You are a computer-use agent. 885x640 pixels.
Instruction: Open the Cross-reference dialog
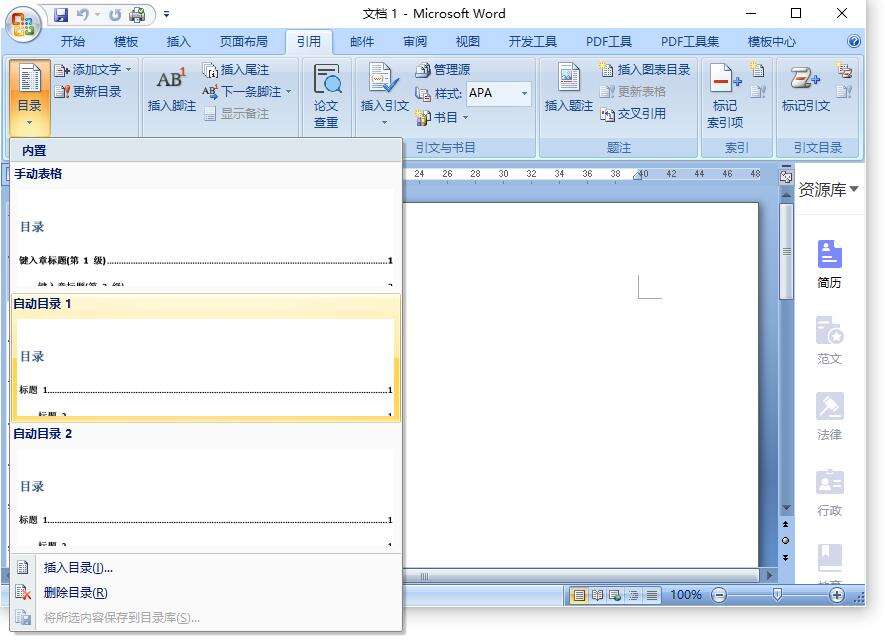coord(633,114)
